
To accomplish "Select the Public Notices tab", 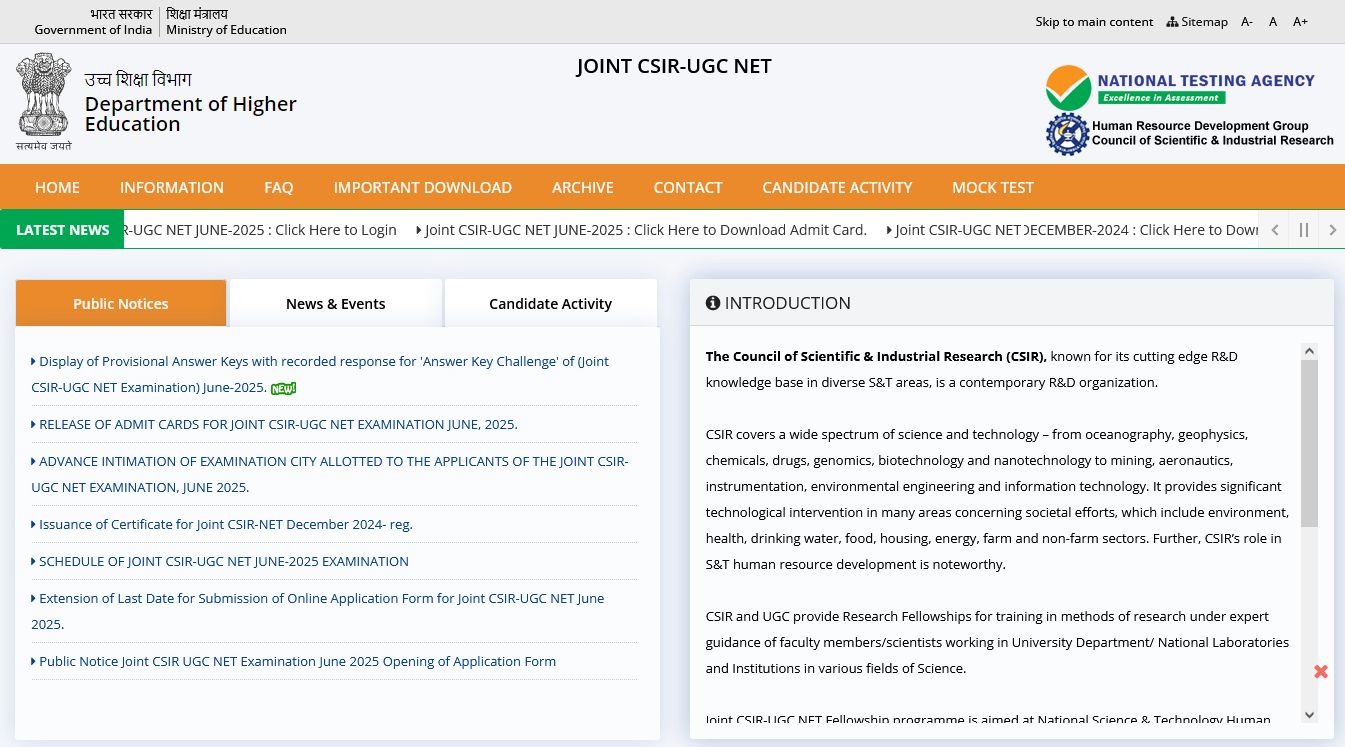I will (x=121, y=303).
